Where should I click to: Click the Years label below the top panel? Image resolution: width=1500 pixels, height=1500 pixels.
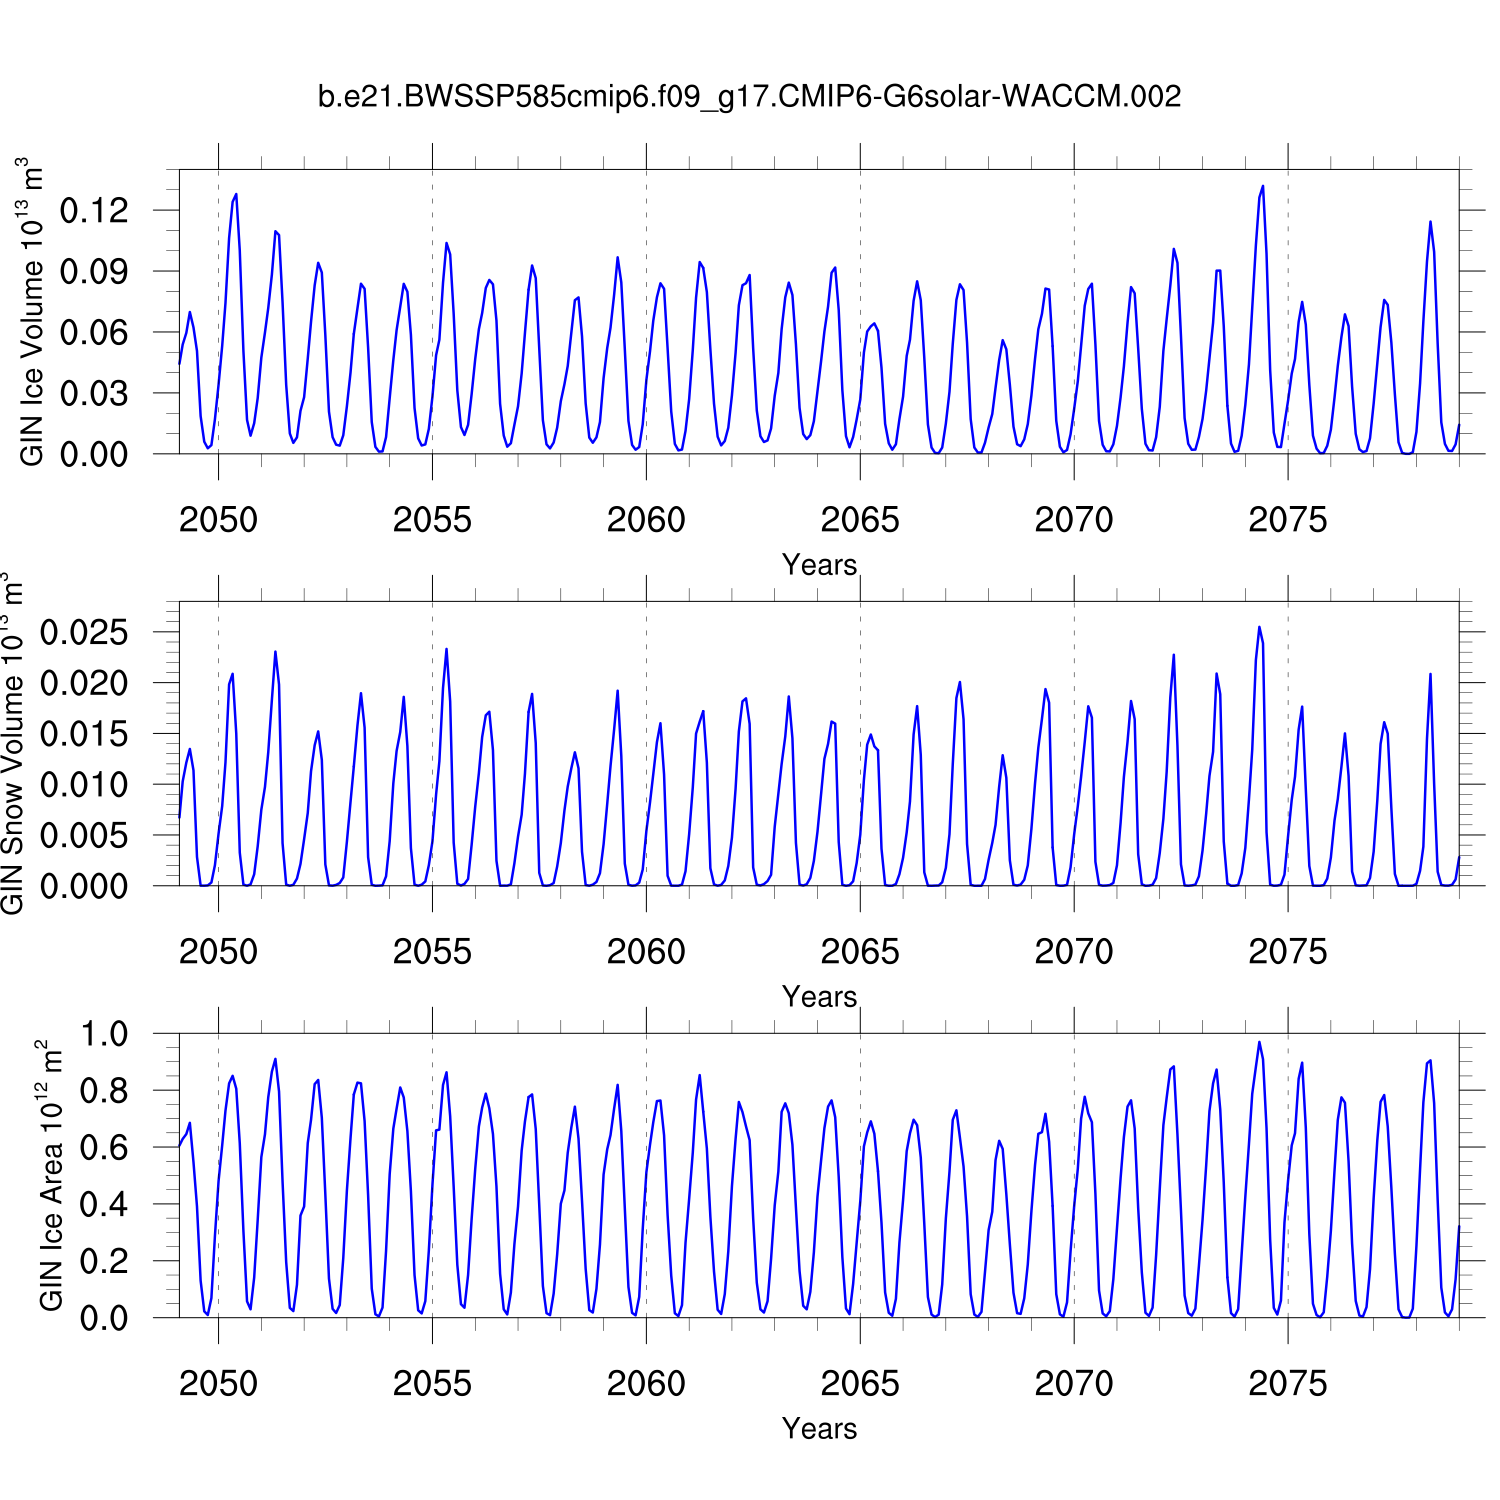coord(819,565)
